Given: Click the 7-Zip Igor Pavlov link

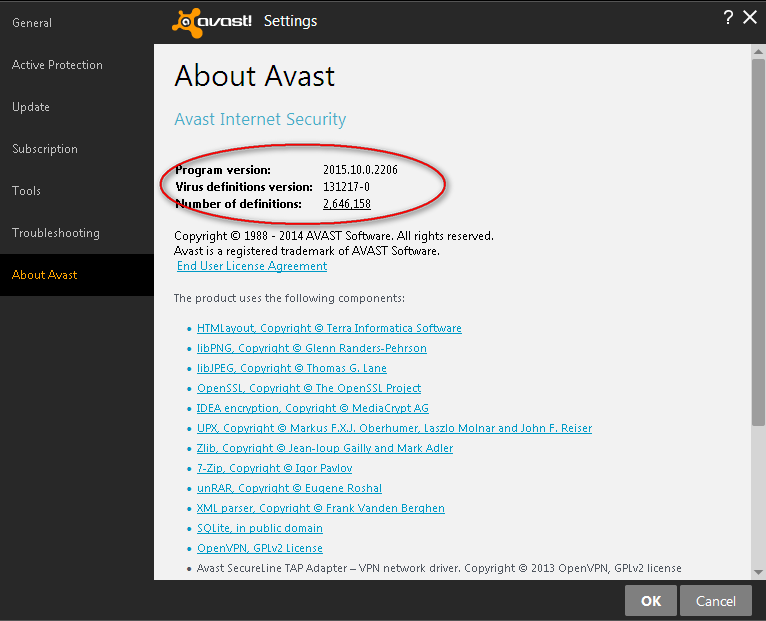Looking at the screenshot, I should (274, 468).
